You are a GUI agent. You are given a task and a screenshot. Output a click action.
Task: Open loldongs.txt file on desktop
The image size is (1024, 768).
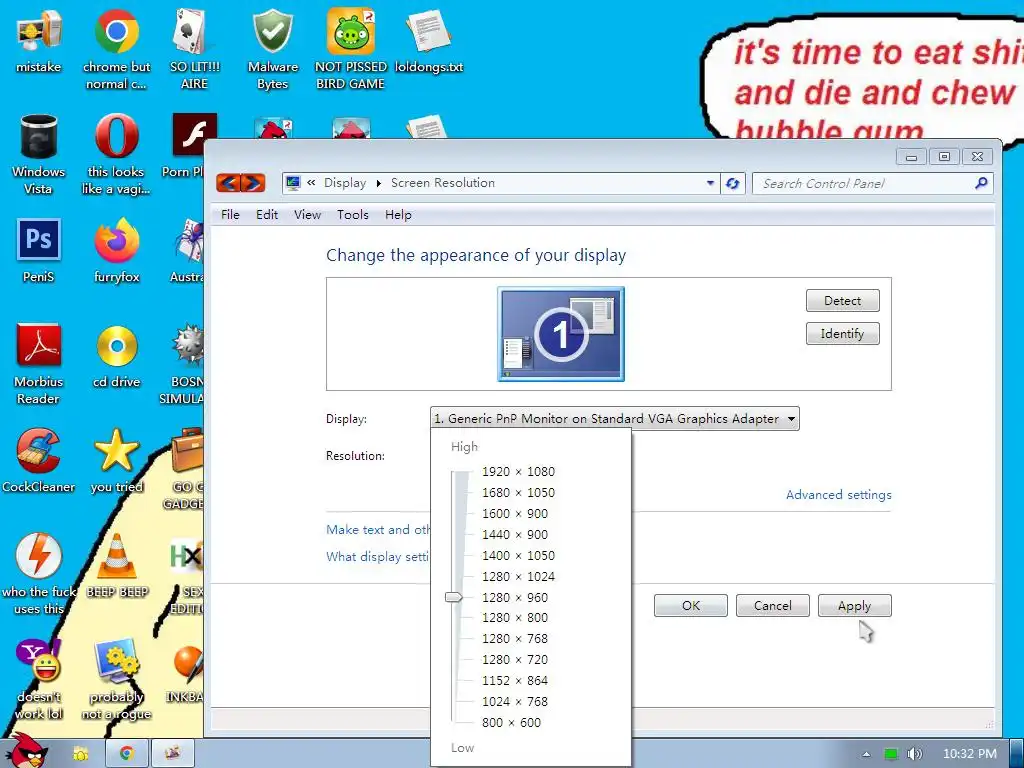coord(428,40)
